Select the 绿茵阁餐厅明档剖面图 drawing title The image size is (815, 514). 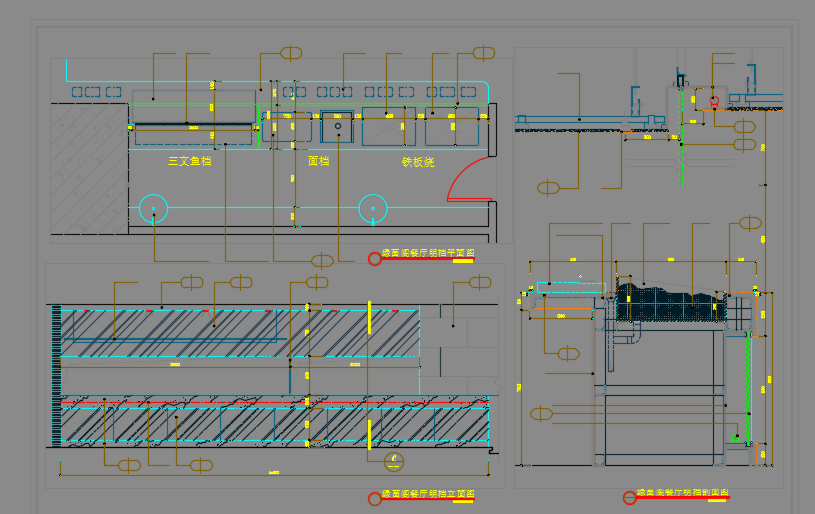[683, 492]
